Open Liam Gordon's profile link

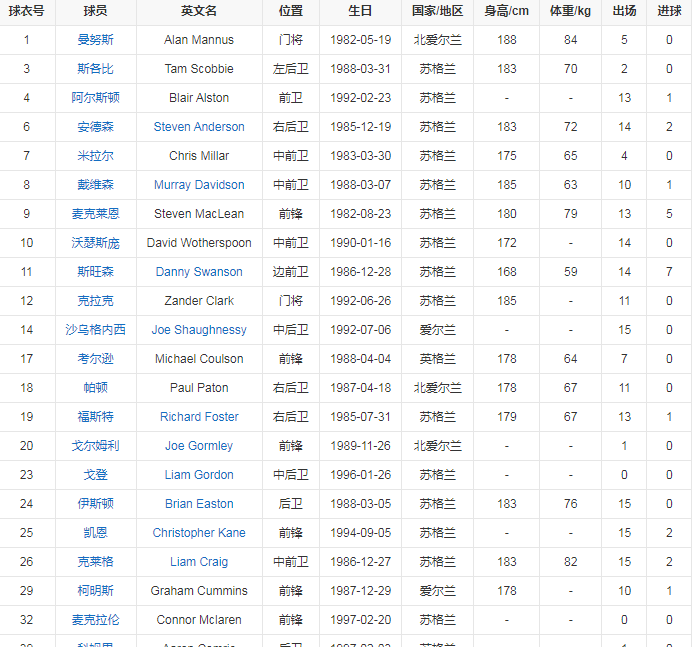coord(198,475)
